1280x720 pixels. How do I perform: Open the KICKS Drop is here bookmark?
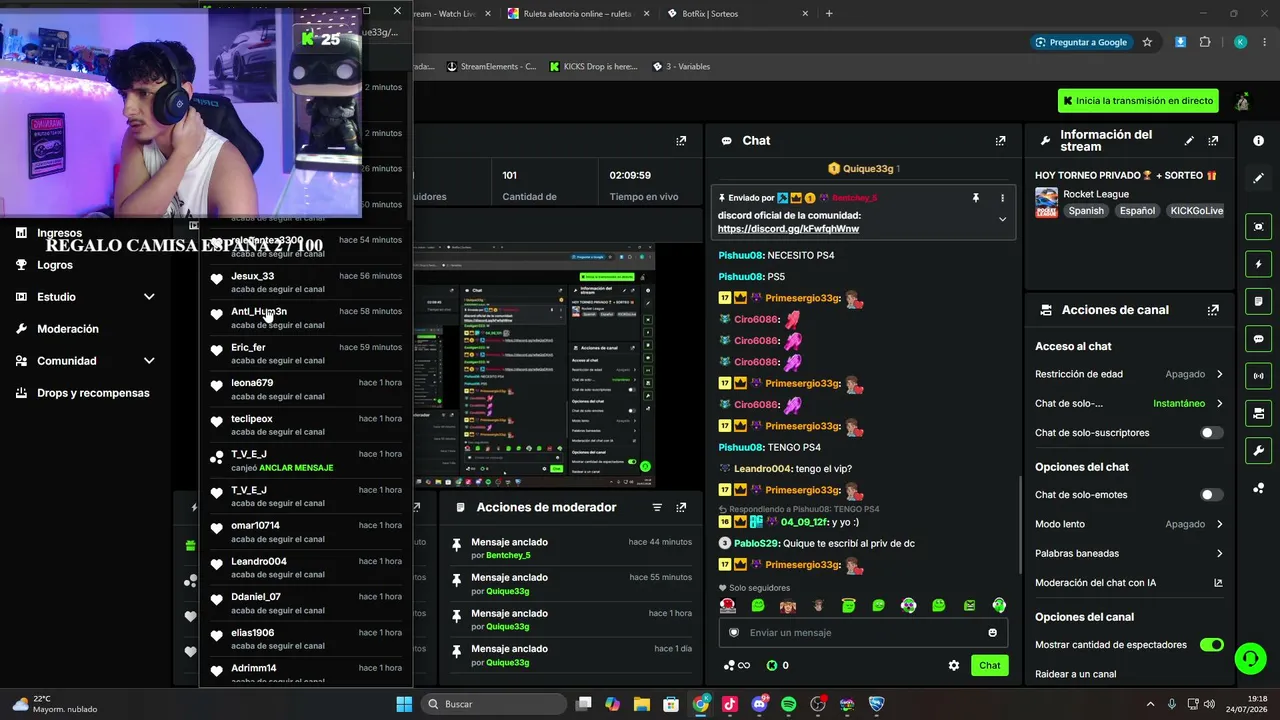[593, 67]
